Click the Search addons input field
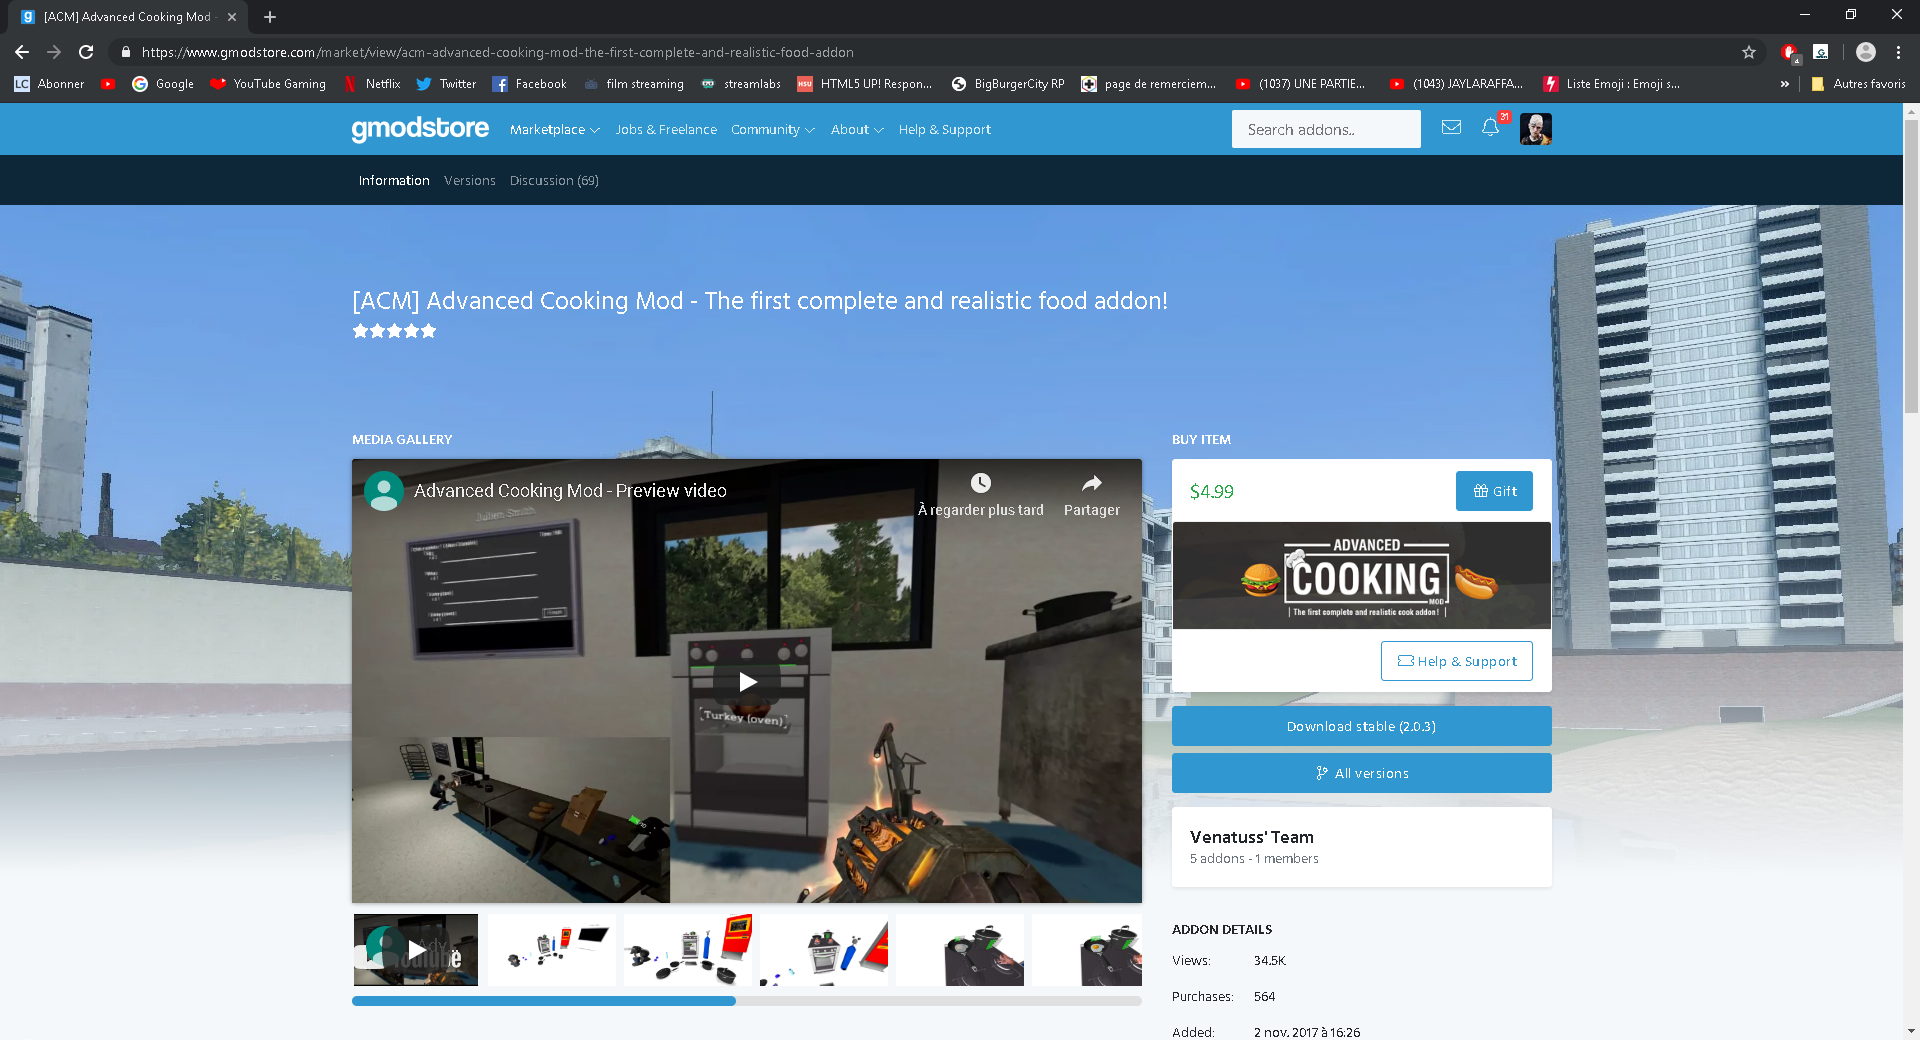This screenshot has width=1920, height=1040. (1326, 129)
